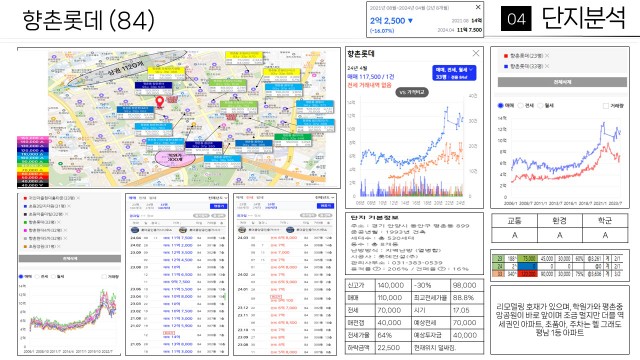Switch to the 매매 tab in the jeonse list panel

240,198
